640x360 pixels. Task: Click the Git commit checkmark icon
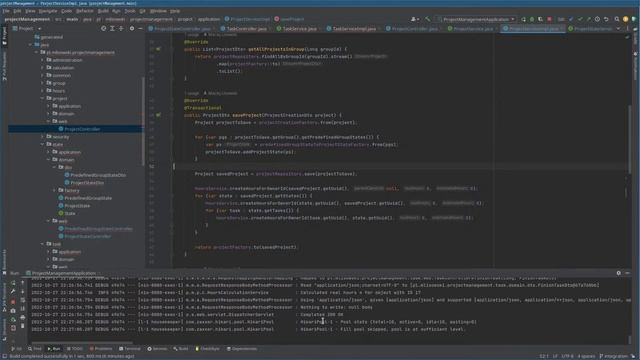click(x=580, y=19)
